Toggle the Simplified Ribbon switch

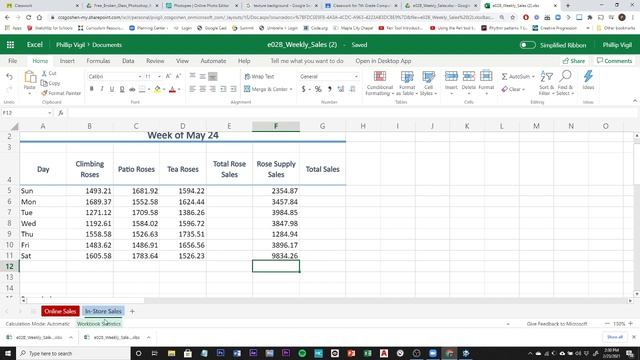[527, 45]
